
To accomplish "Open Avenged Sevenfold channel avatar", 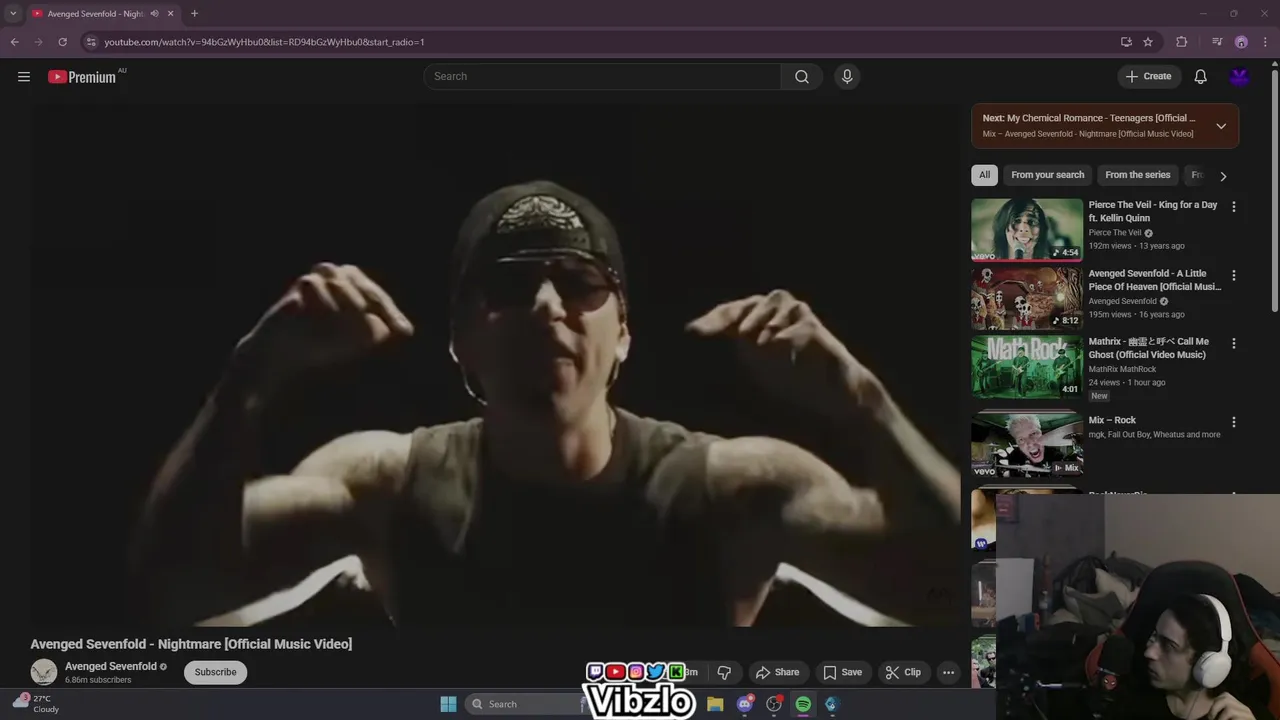I will tap(44, 672).
